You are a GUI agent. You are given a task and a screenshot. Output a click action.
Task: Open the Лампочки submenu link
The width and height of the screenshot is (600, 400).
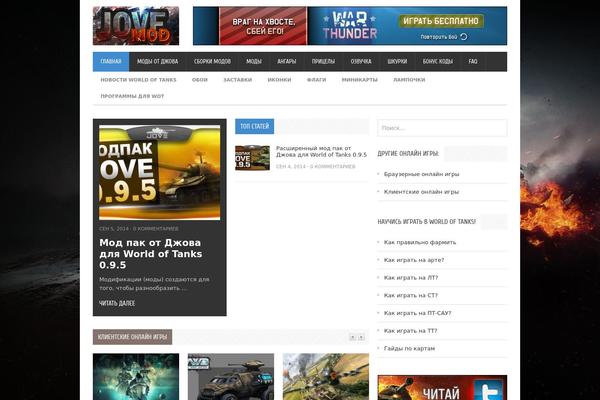[x=409, y=80]
